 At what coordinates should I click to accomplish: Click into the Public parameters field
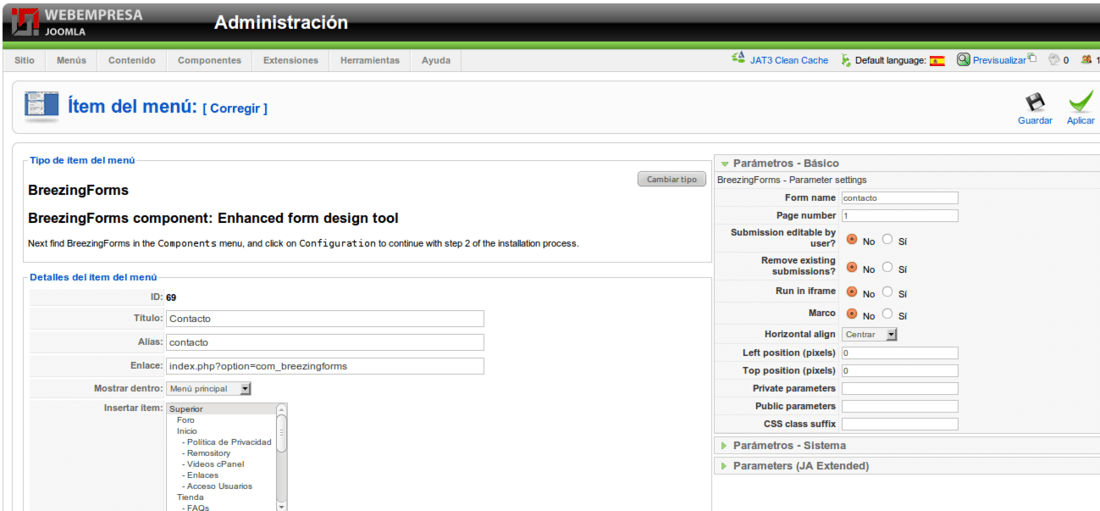(899, 406)
